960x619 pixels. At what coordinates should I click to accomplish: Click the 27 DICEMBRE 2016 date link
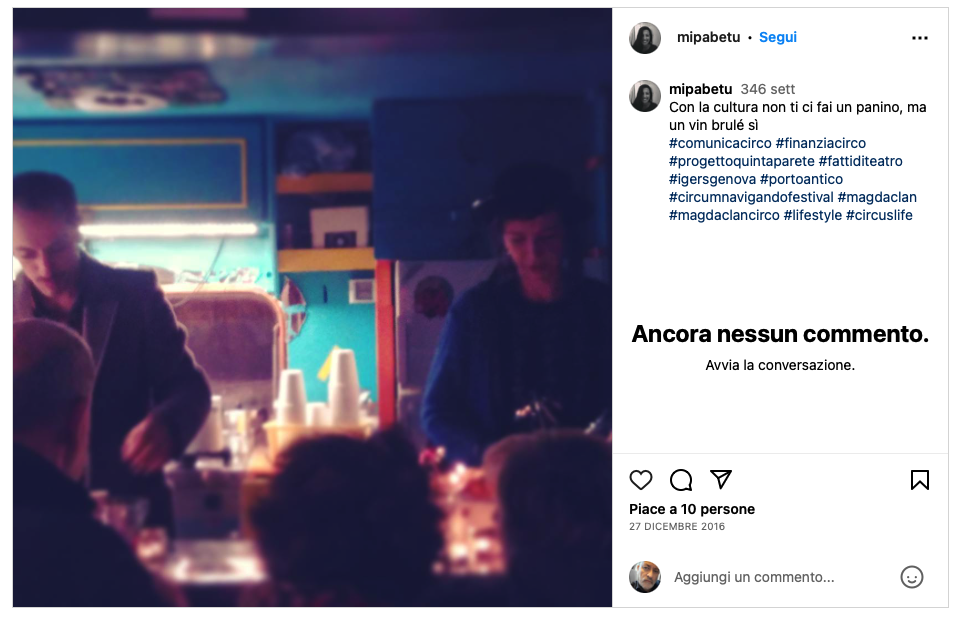(677, 527)
